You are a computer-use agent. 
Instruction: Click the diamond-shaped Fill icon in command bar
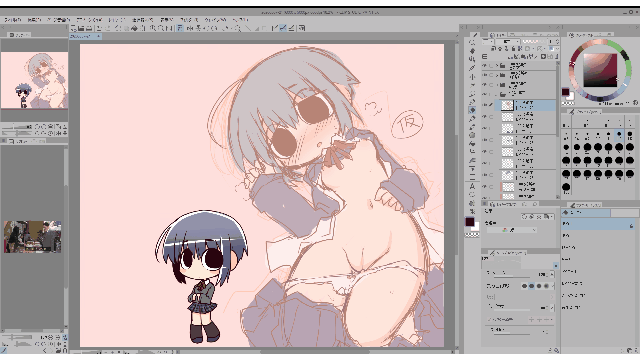(134, 28)
